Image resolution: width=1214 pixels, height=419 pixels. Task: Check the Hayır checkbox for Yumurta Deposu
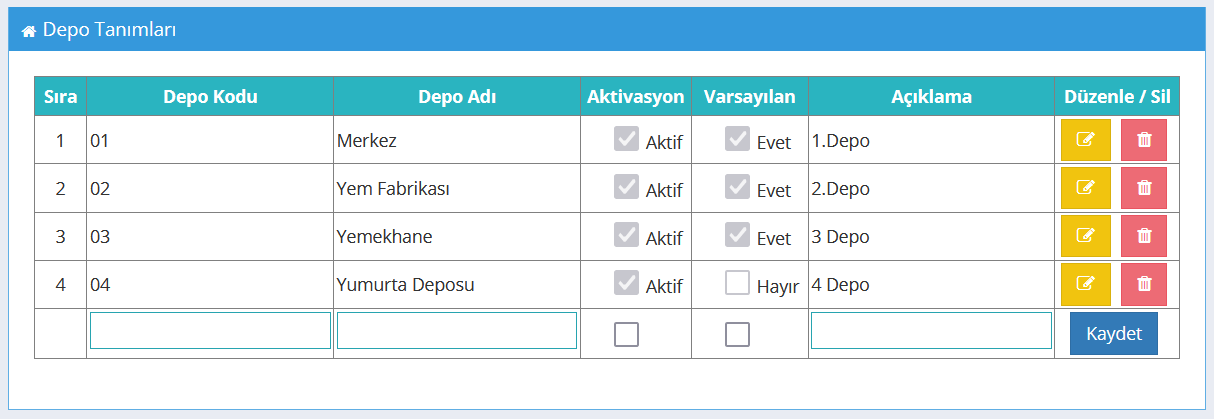point(737,283)
